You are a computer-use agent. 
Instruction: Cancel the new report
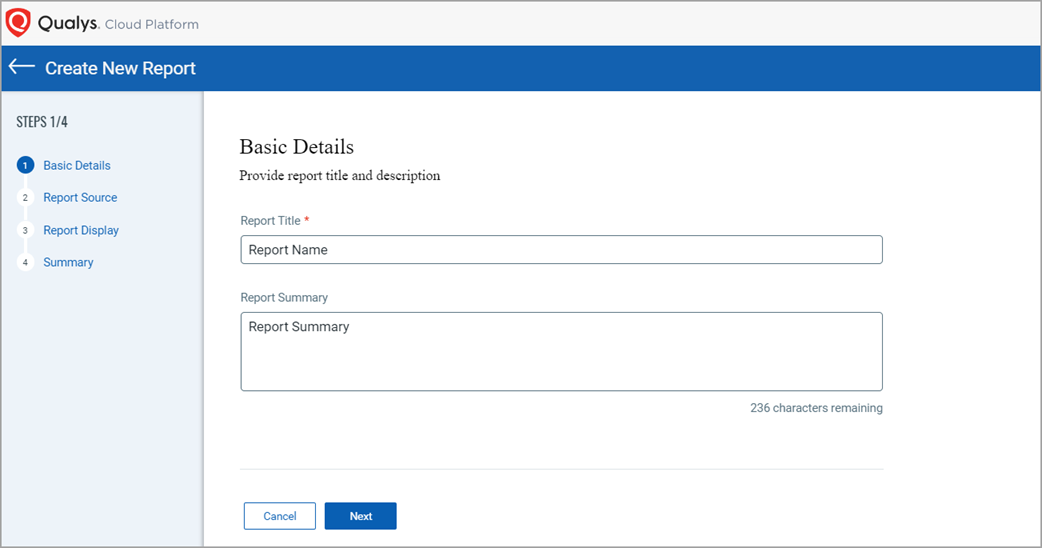[280, 516]
